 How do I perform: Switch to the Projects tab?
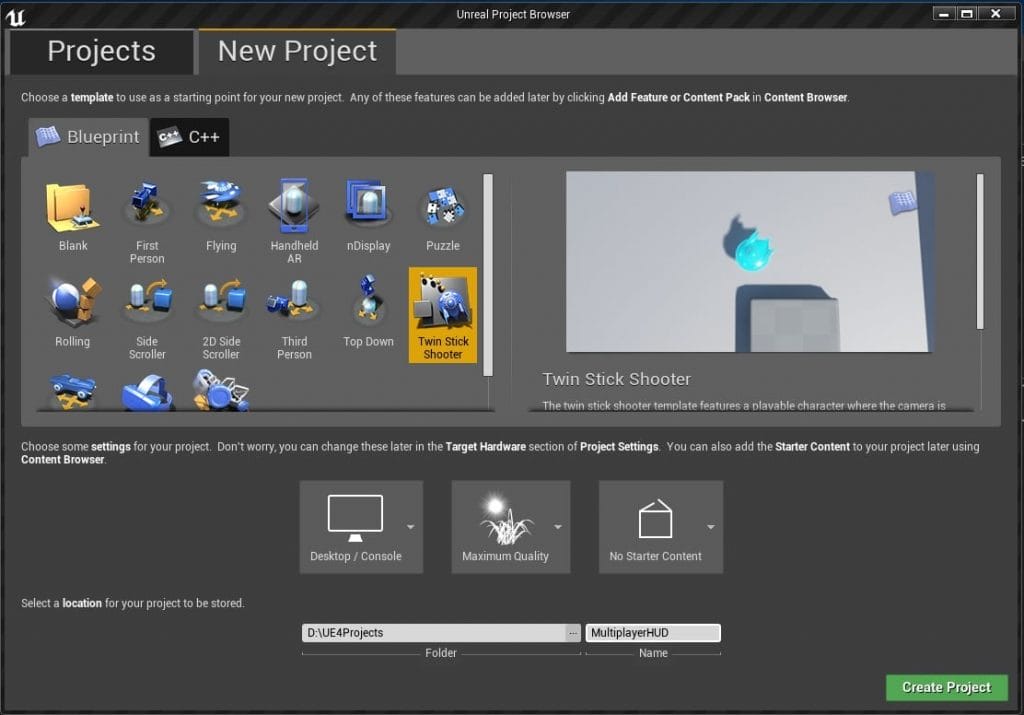tap(100, 50)
